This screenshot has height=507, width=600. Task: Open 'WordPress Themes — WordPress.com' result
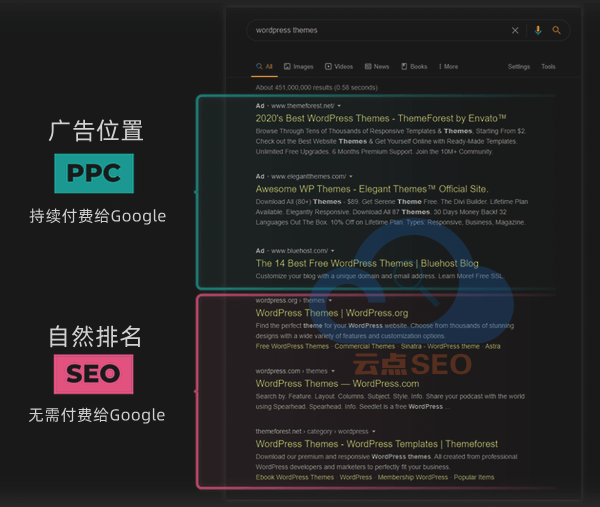click(x=337, y=384)
